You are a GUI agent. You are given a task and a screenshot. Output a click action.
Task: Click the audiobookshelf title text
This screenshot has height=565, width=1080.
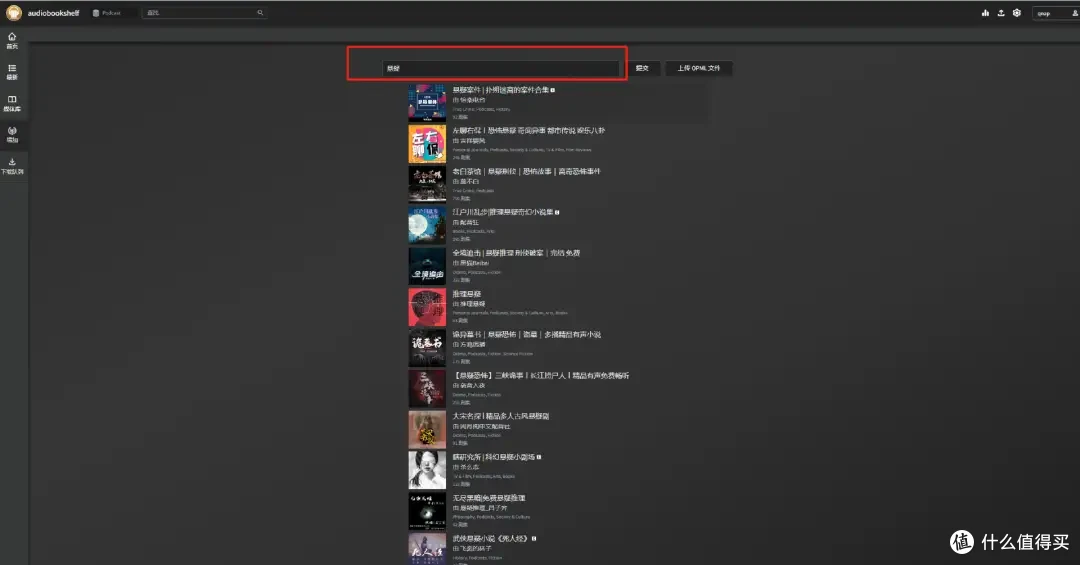[x=54, y=13]
